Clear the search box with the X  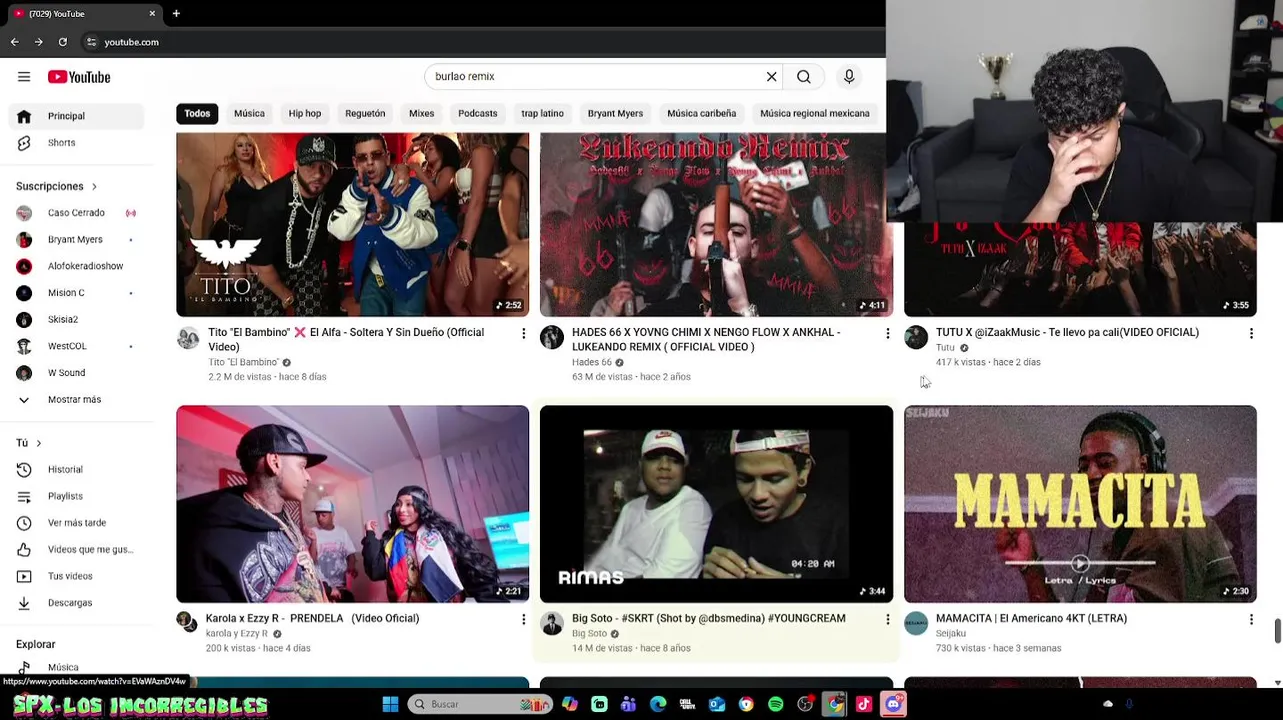(x=772, y=77)
